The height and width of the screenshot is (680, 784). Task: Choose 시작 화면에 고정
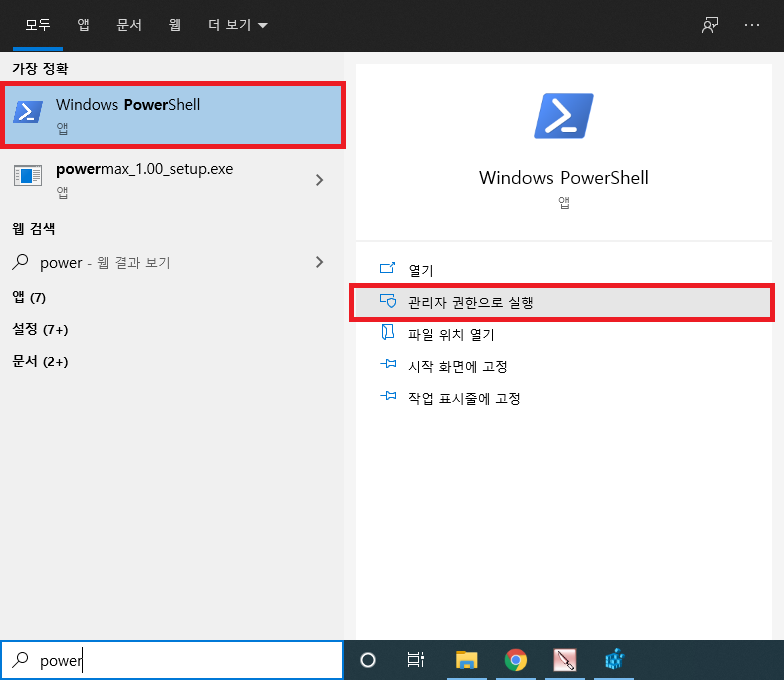click(x=564, y=366)
